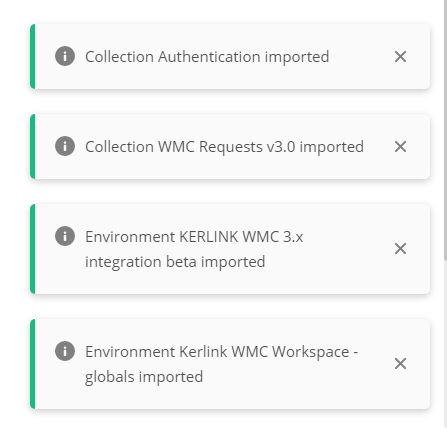Viewport: 447px width, 429px height.
Task: Dismiss the KERLINK WMC 3.x integration beta toast
Action: coord(400,249)
